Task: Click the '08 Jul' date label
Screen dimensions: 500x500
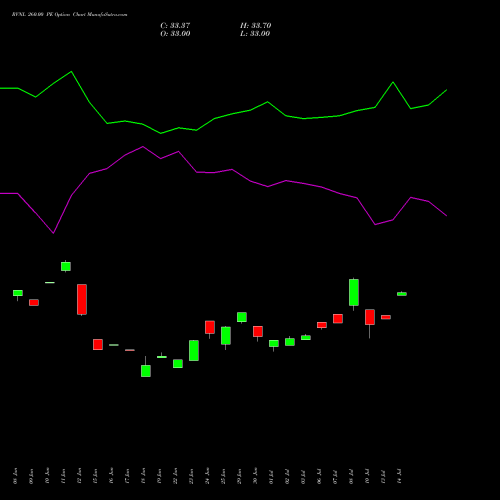Action: [x=351, y=476]
